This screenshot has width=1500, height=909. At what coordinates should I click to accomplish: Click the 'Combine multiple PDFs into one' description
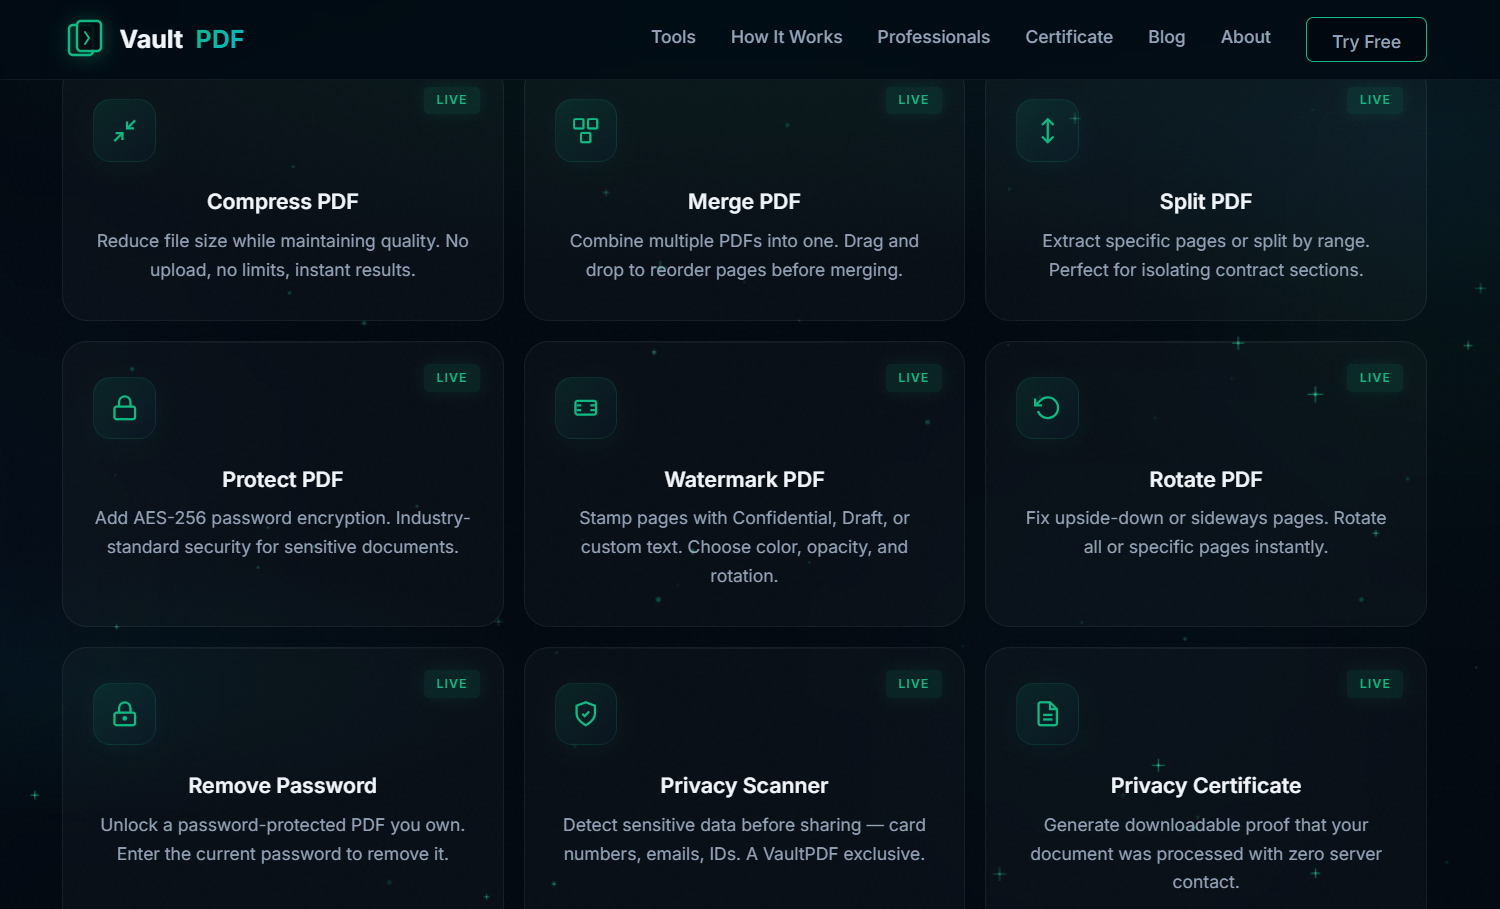744,256
